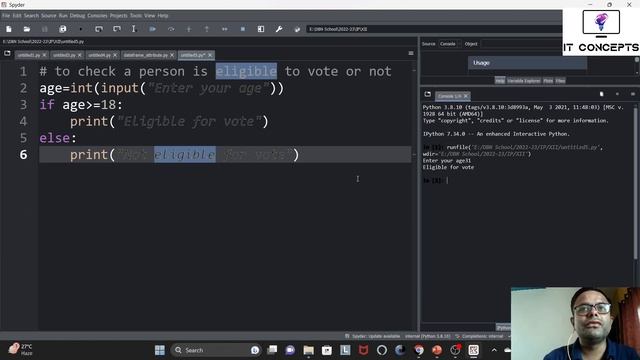The height and width of the screenshot is (360, 640).
Task: Open the Run menu
Action: (63, 16)
